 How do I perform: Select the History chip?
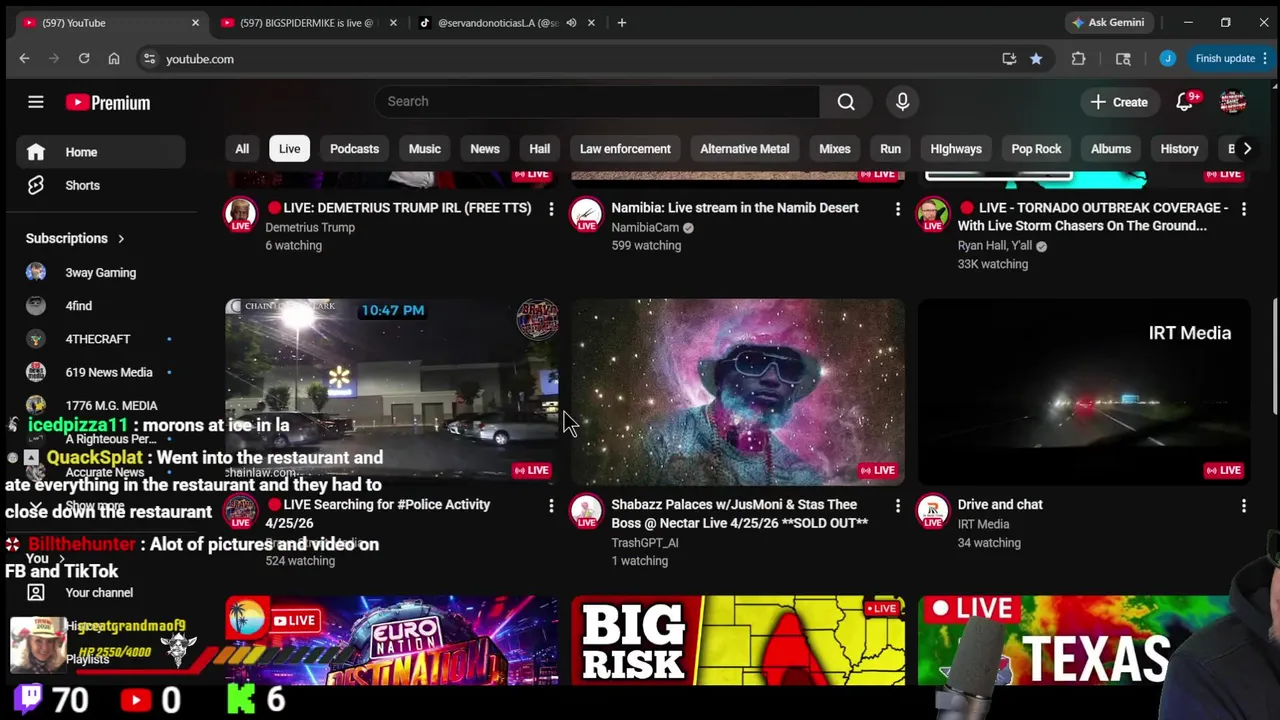tap(1179, 149)
